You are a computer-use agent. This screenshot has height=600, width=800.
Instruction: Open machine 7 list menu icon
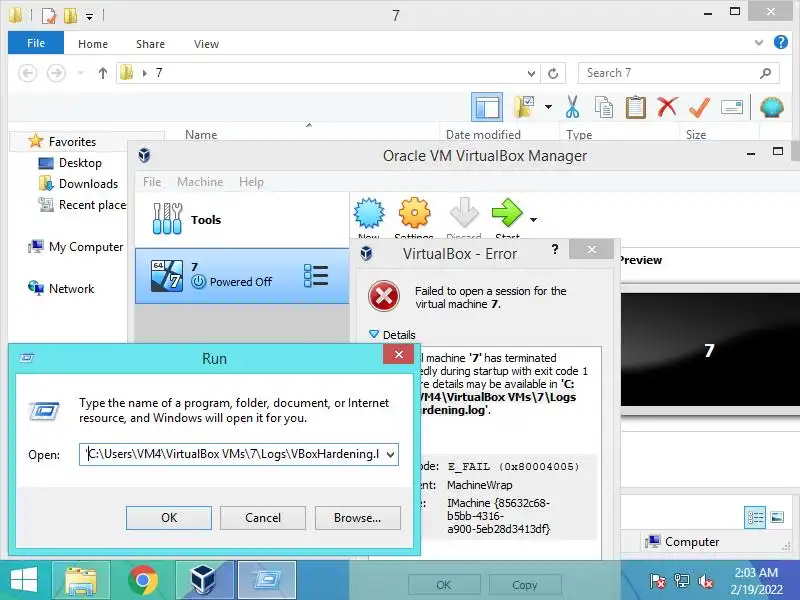tap(316, 276)
